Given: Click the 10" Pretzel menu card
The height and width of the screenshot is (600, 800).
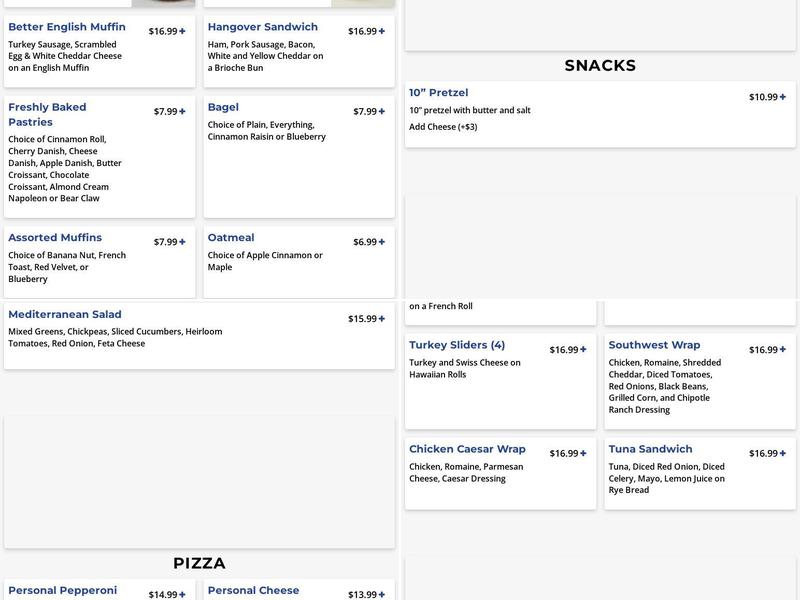Looking at the screenshot, I should coord(598,110).
